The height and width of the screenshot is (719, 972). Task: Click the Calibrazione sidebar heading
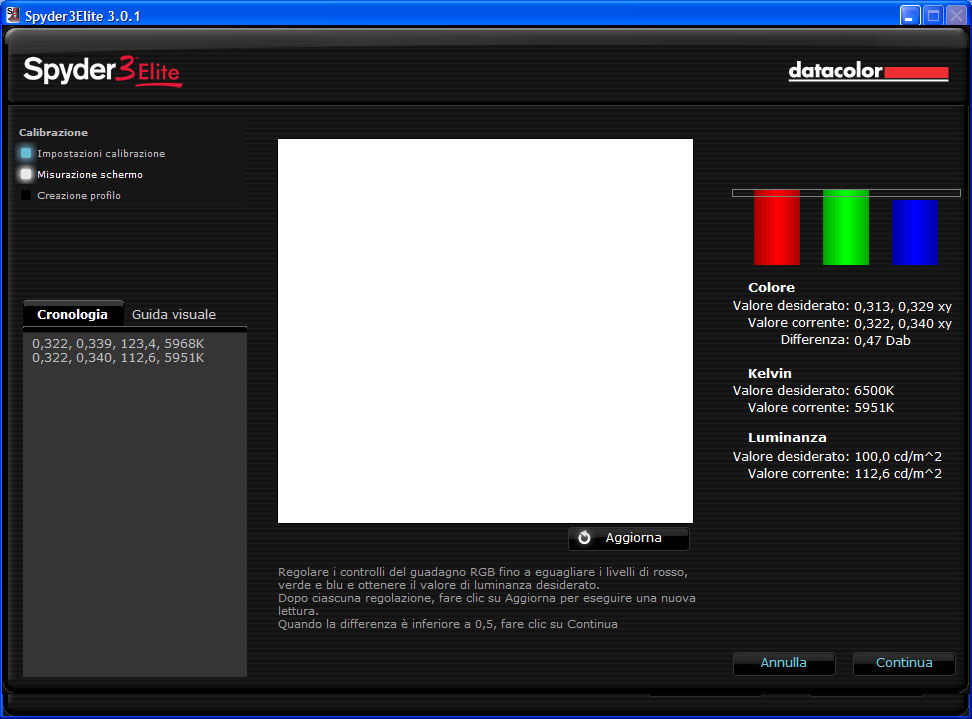(53, 133)
